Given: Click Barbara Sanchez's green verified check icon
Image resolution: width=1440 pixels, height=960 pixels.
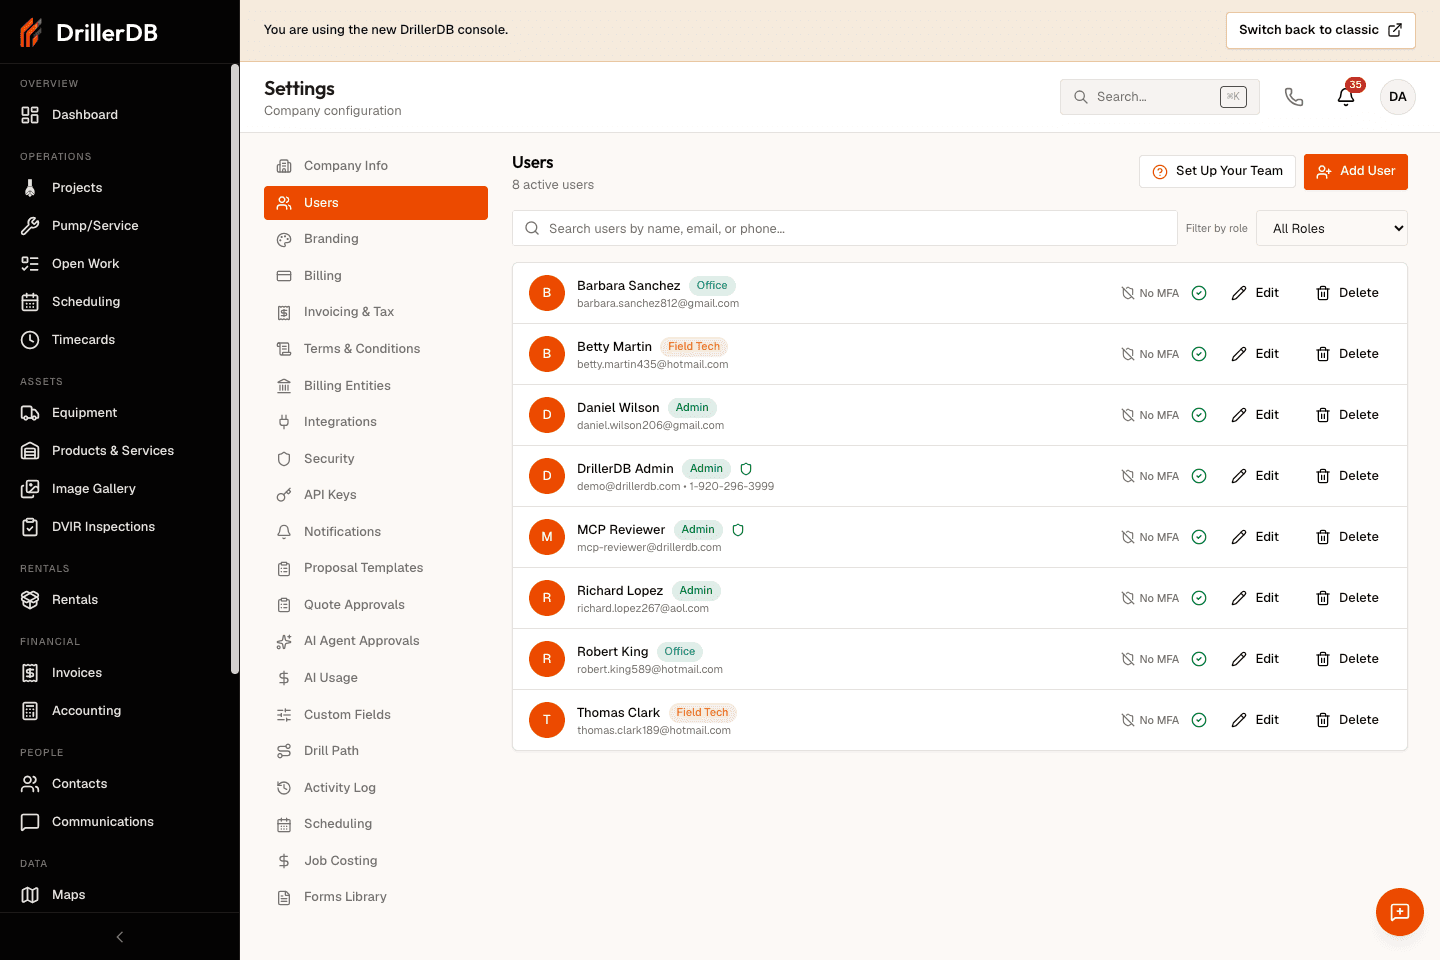Looking at the screenshot, I should coord(1199,293).
